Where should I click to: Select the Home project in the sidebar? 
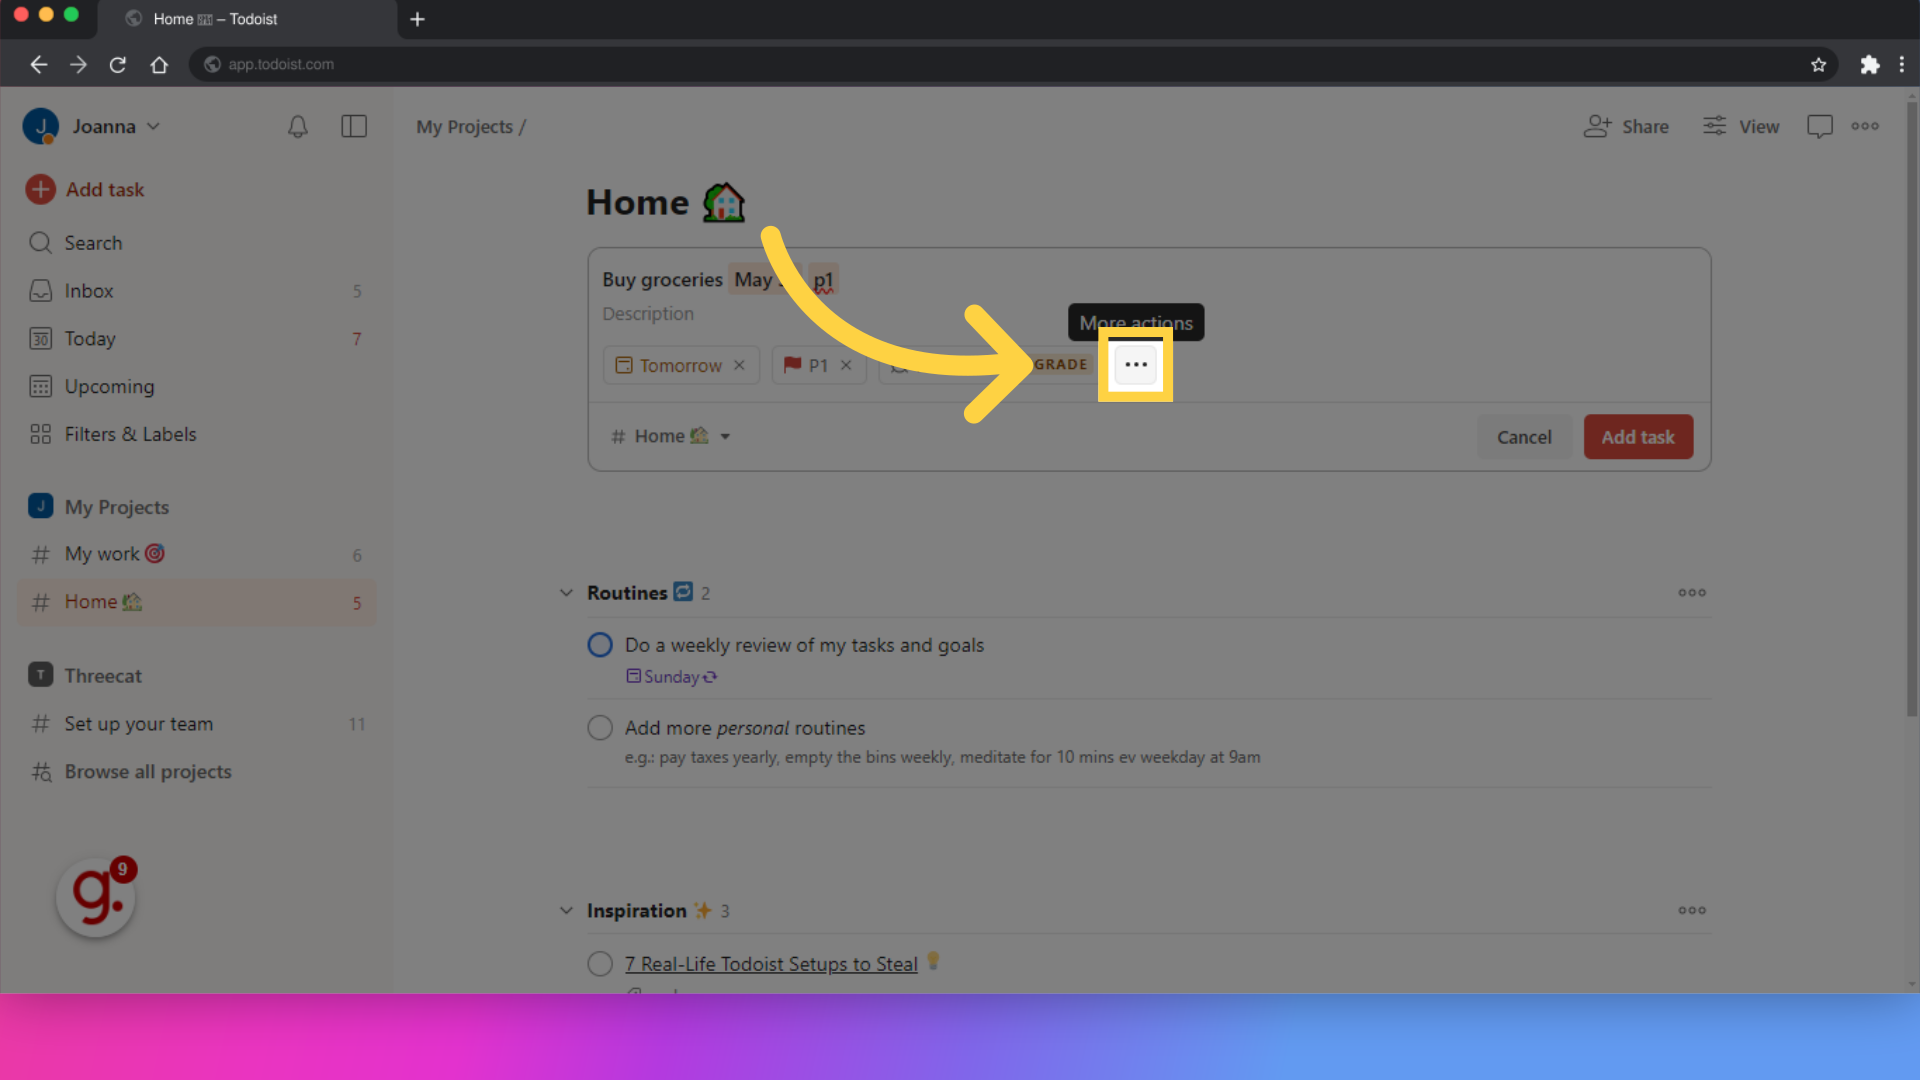(x=196, y=602)
